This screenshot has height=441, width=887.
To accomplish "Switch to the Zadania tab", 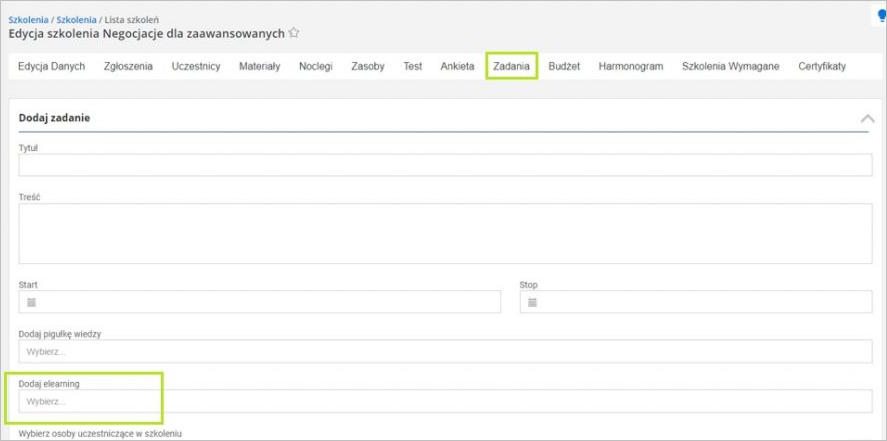I will [511, 66].
